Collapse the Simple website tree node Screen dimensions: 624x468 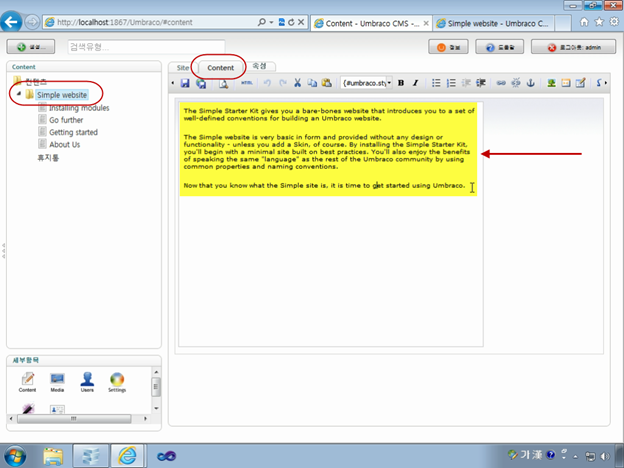tap(19, 94)
